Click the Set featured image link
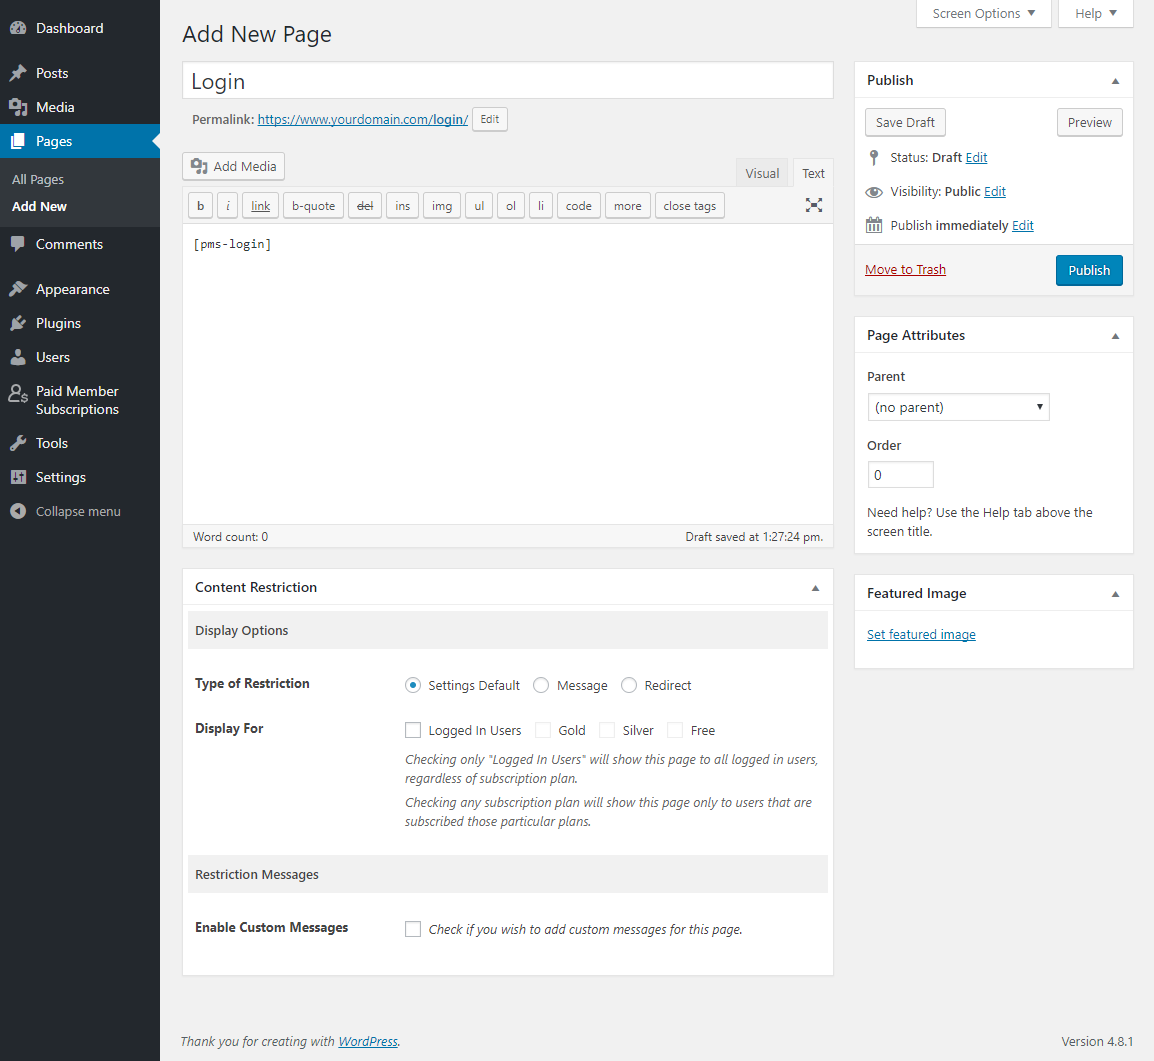1154x1061 pixels. [x=921, y=634]
